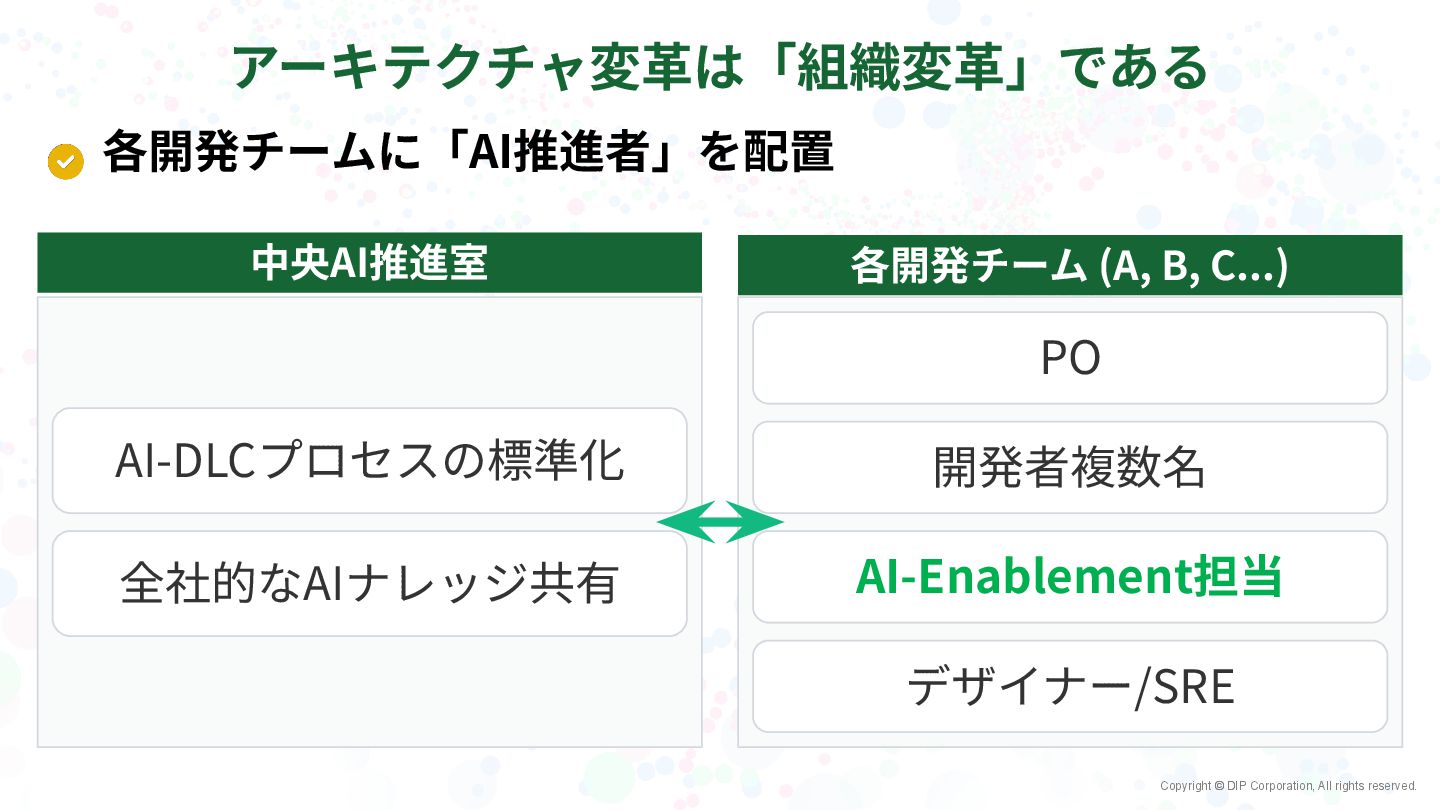Click the 各開発チーム (A, B, C...) header
This screenshot has width=1440, height=810.
click(x=1069, y=267)
